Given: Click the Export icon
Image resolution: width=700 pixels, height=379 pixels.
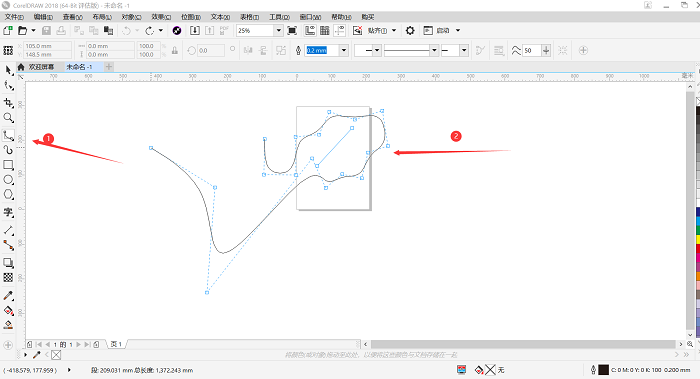Looking at the screenshot, I should (x=209, y=30).
